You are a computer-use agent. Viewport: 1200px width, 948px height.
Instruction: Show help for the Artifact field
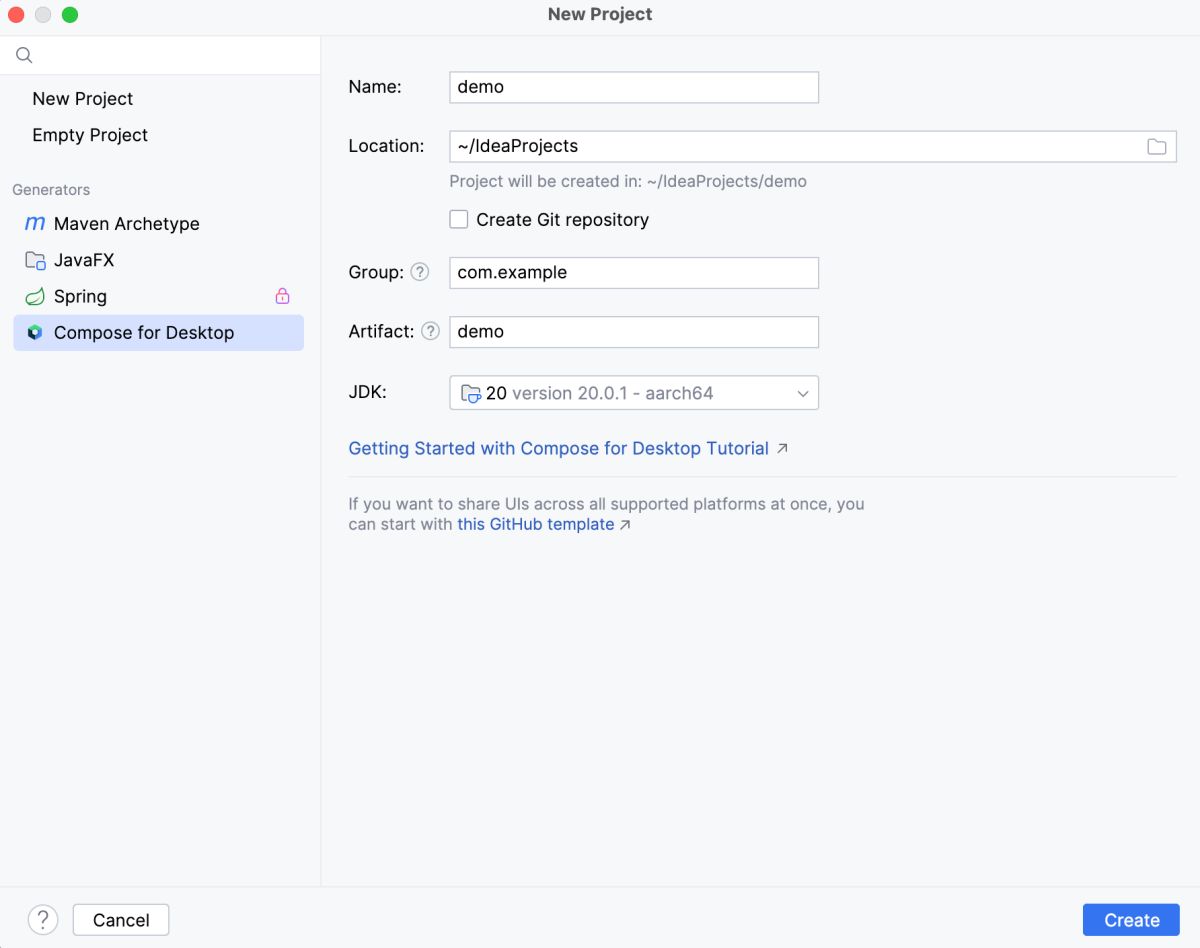[430, 331]
